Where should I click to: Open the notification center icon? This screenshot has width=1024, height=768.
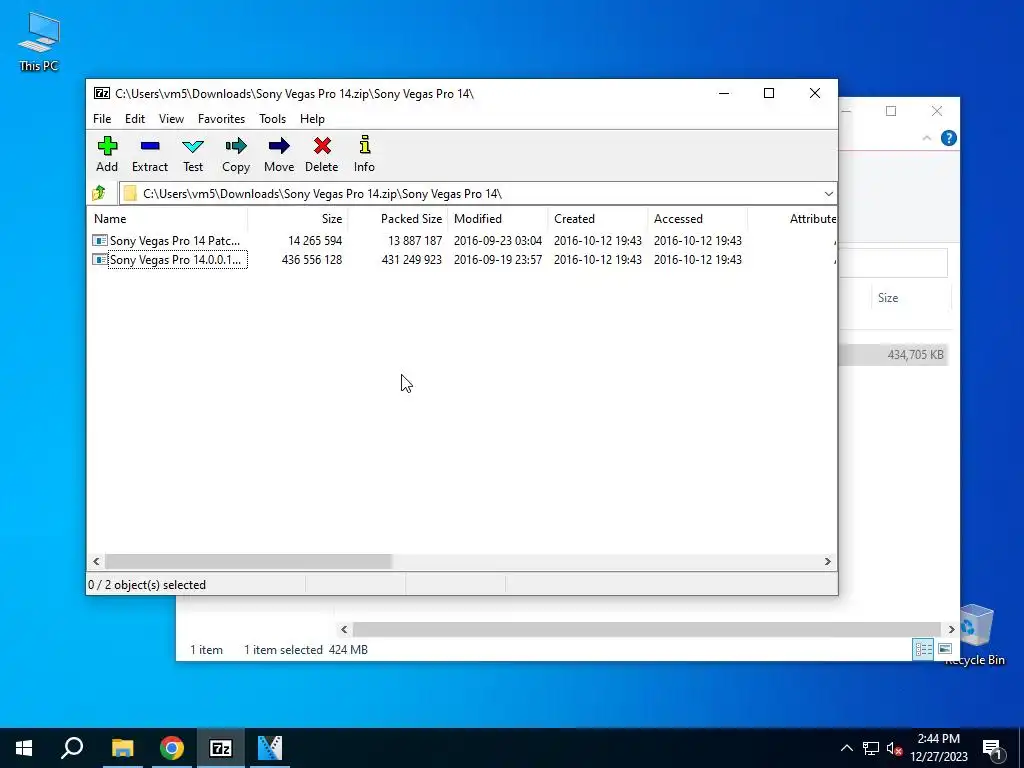tap(993, 749)
